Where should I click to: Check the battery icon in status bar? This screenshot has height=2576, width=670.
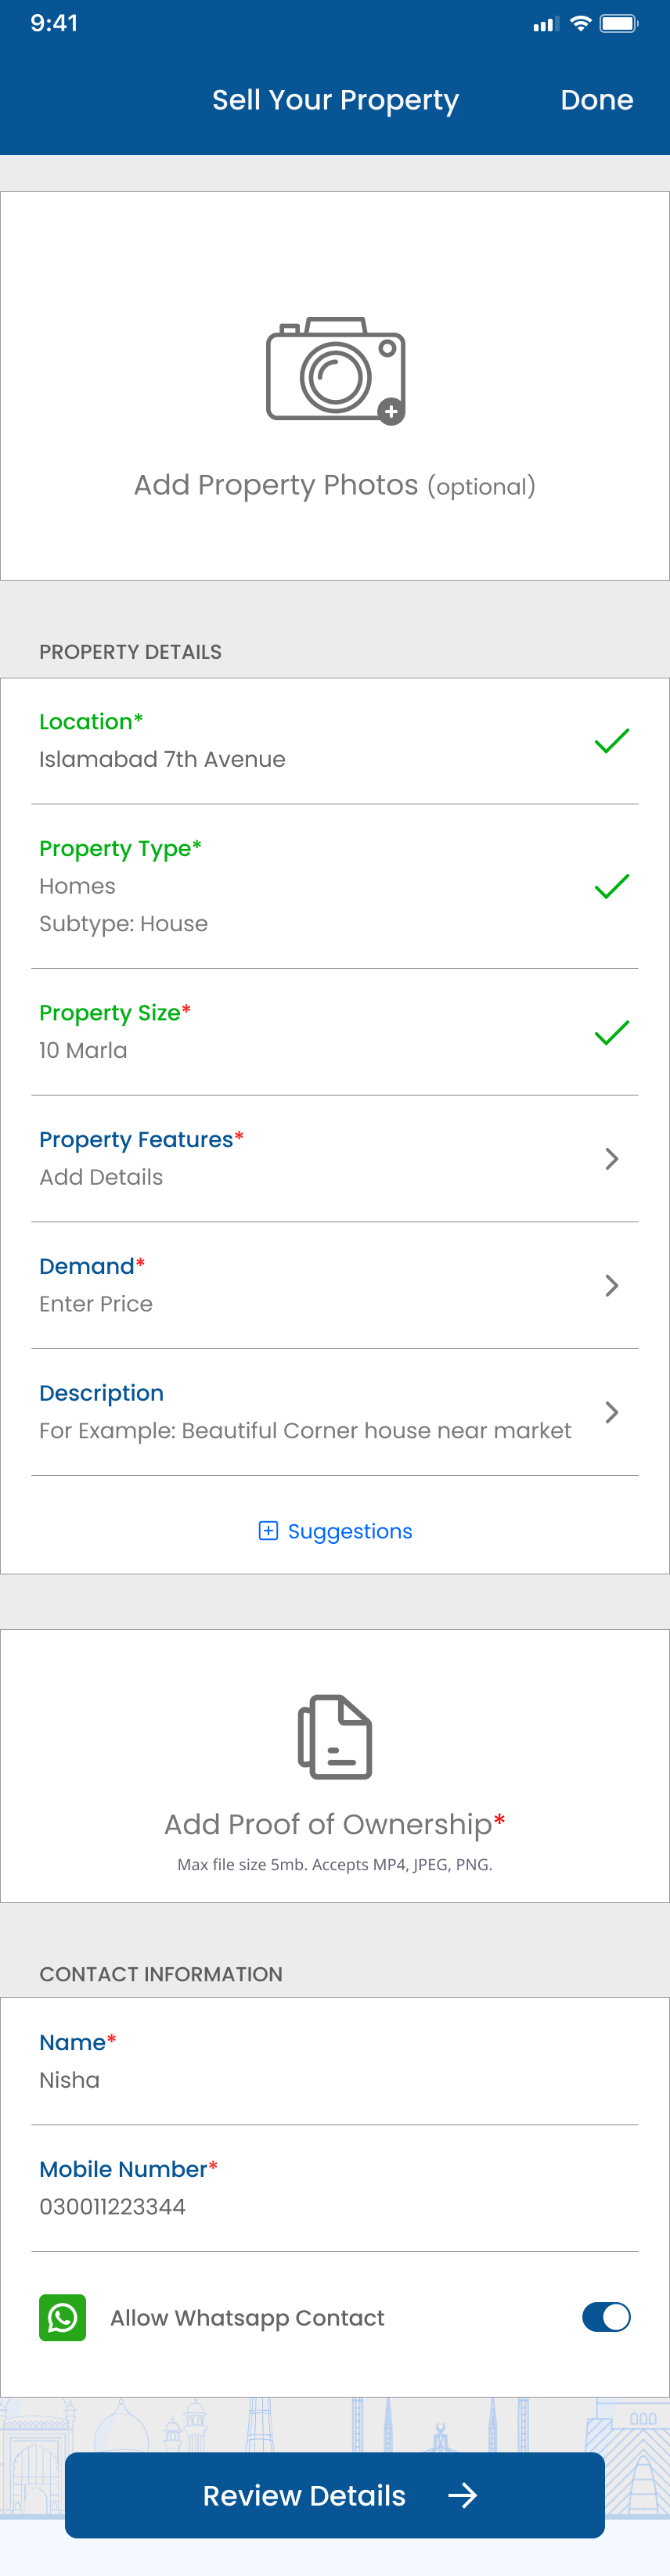coord(618,24)
